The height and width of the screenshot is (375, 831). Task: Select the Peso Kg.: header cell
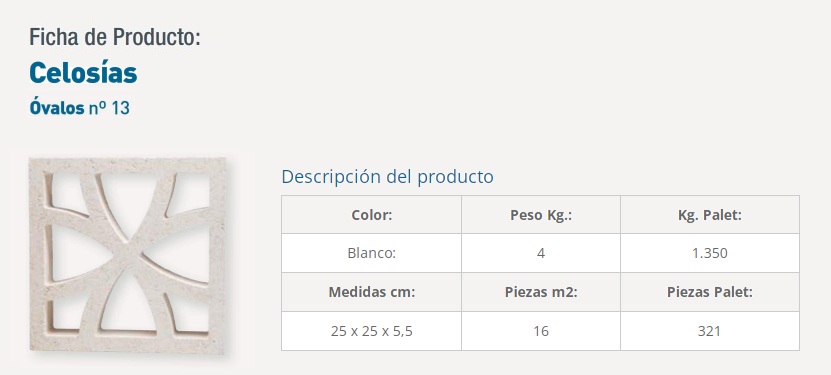point(541,215)
